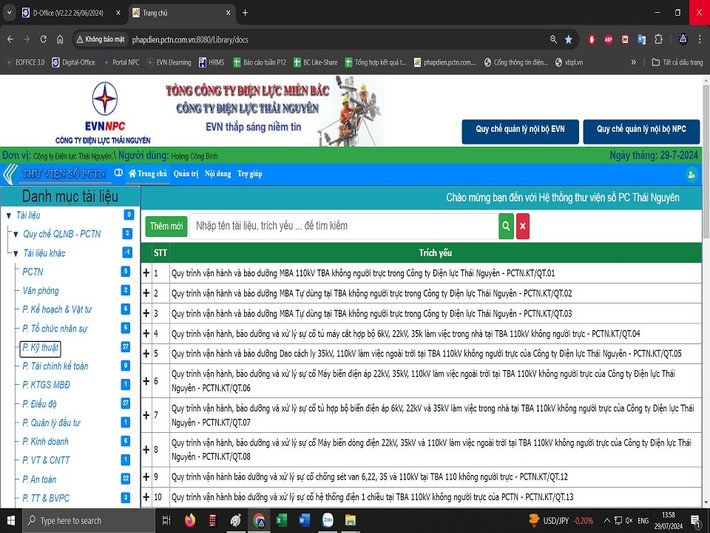
Task: Open the Portal NPC bookmark
Action: [121, 62]
